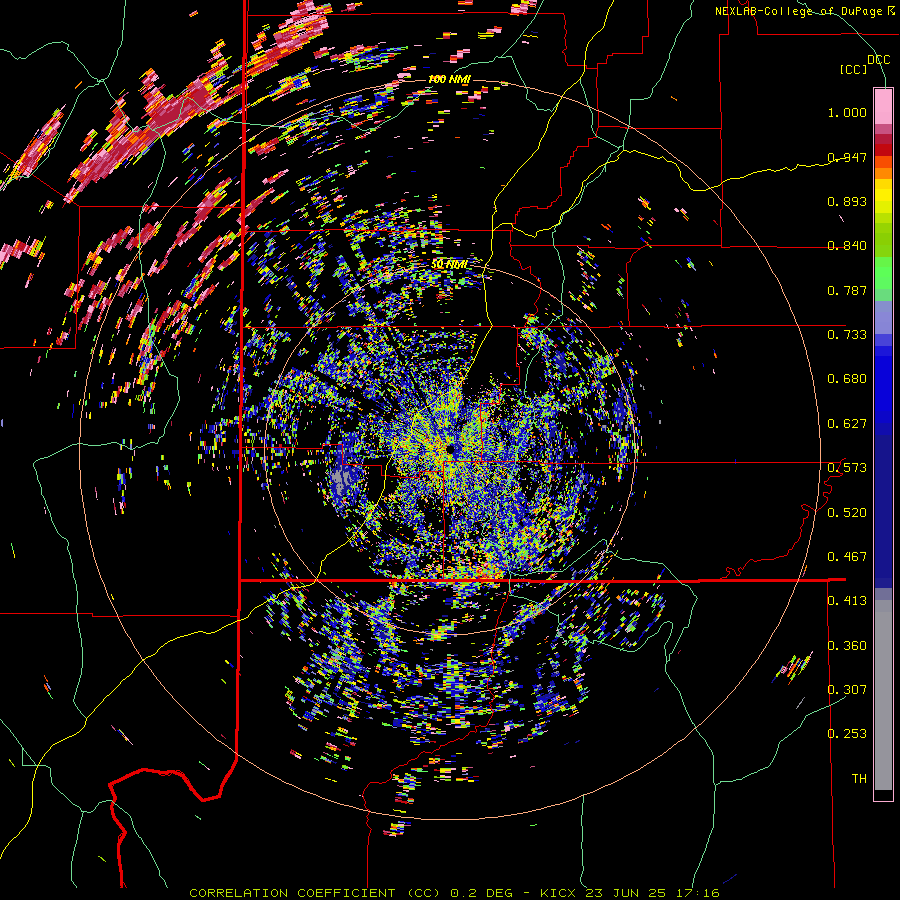Click the 0.573 scale value
Screen dimensions: 900x900
click(847, 468)
